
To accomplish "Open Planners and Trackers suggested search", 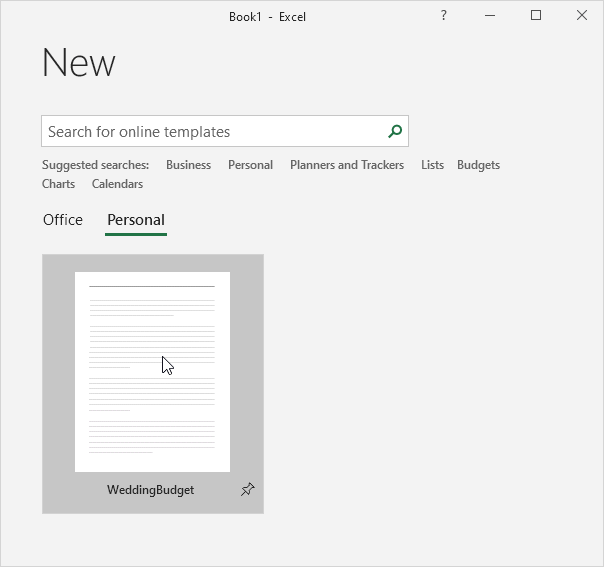I will [x=347, y=165].
